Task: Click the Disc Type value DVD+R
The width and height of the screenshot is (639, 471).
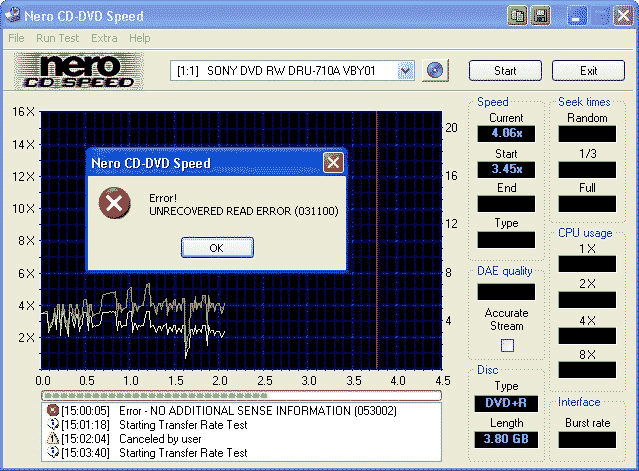Action: pos(506,403)
